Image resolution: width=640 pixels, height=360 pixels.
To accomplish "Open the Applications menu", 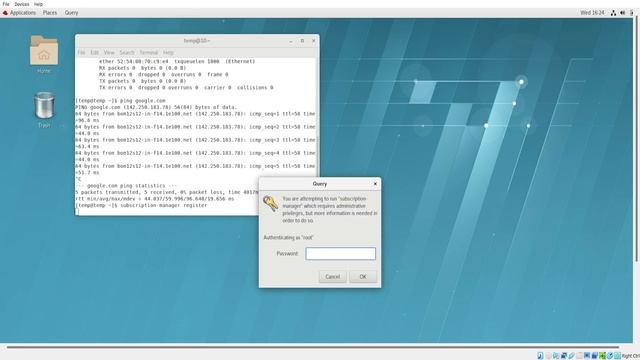I will pyautogui.click(x=23, y=13).
